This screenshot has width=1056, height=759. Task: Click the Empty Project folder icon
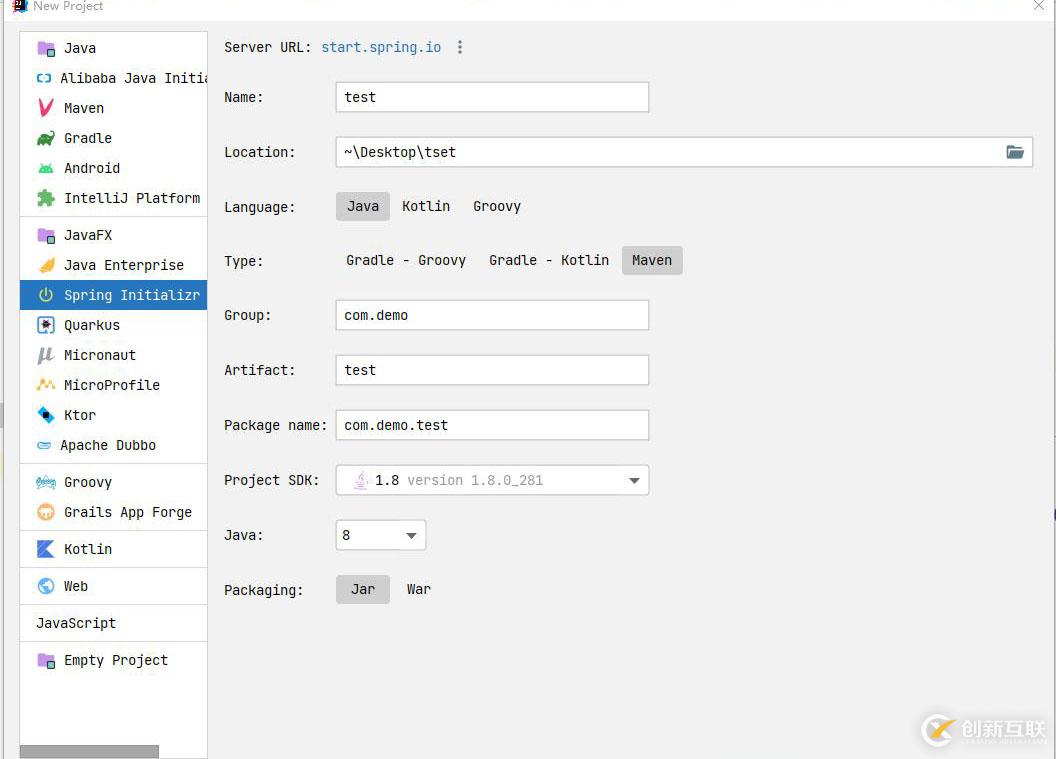tap(46, 661)
